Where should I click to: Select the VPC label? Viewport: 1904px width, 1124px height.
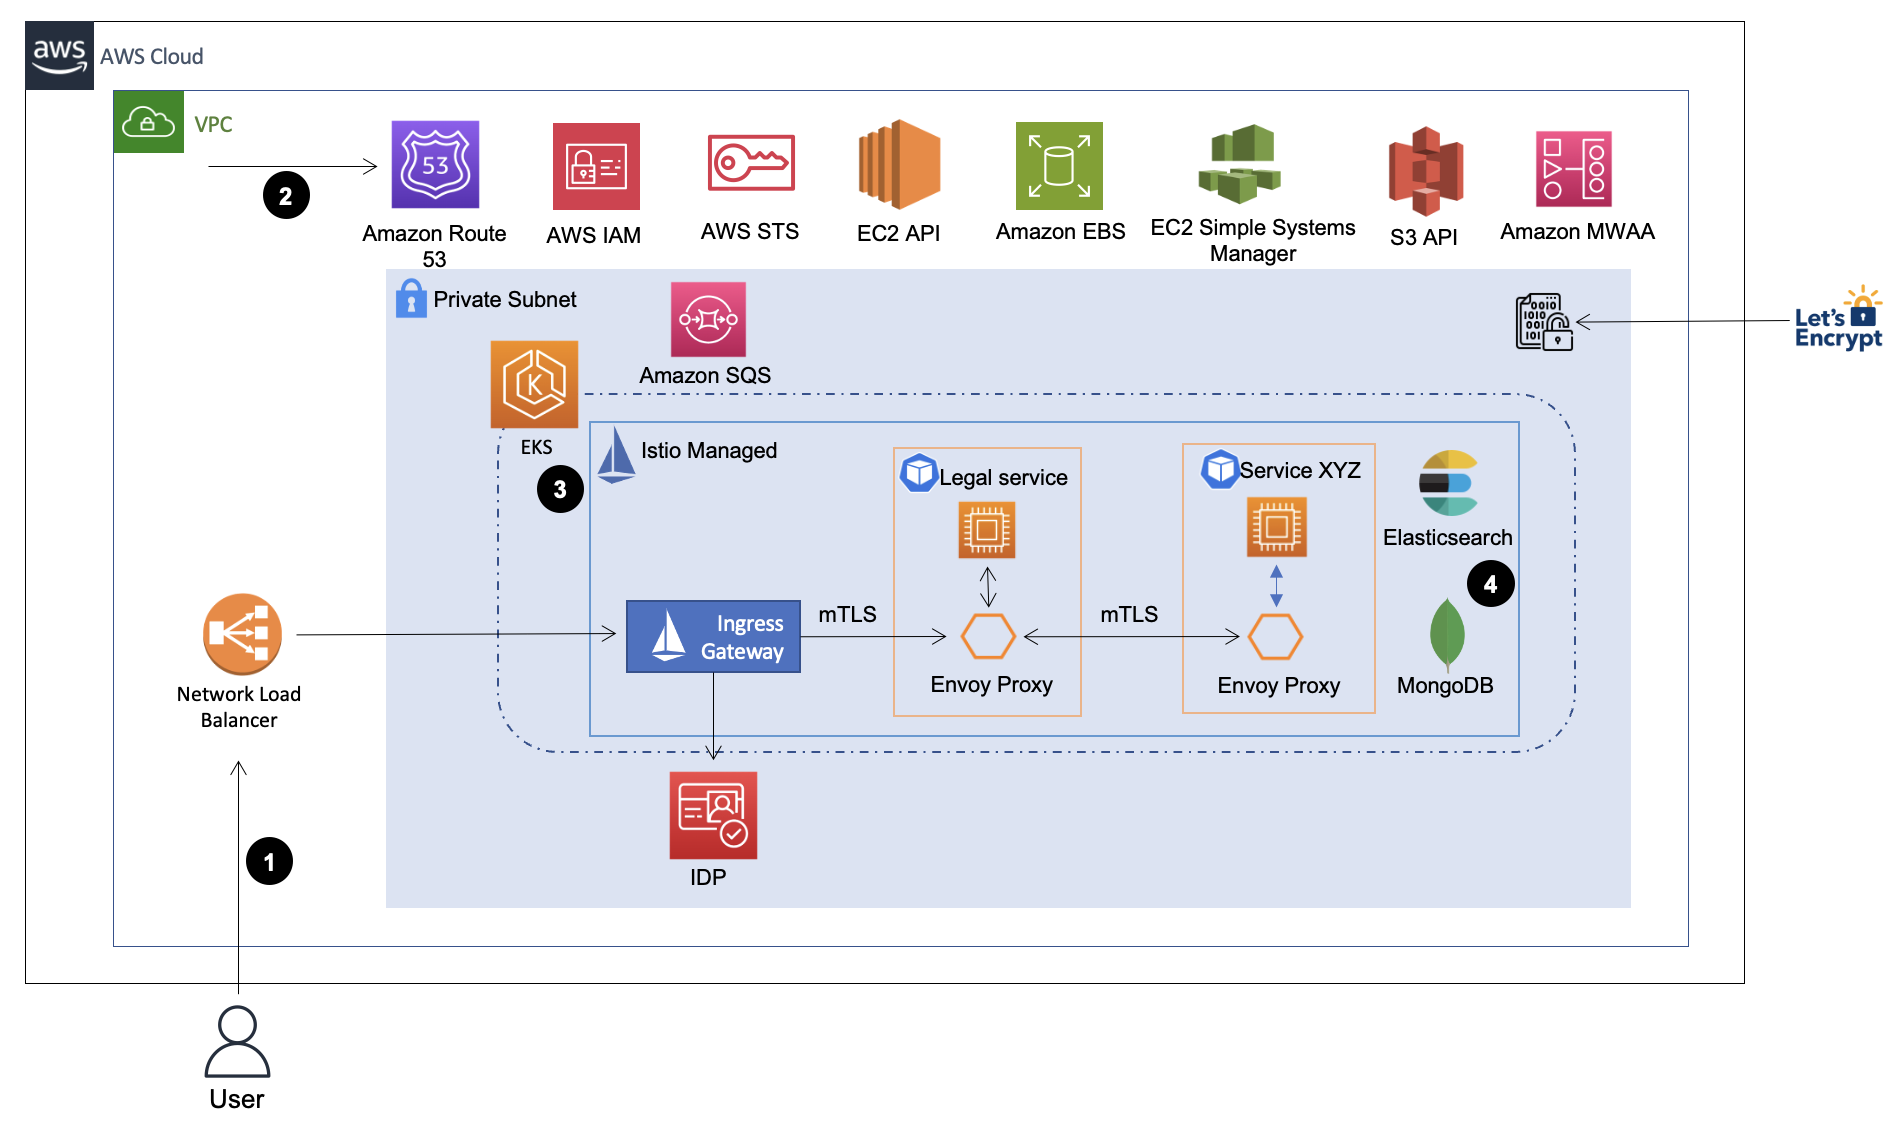coord(212,124)
